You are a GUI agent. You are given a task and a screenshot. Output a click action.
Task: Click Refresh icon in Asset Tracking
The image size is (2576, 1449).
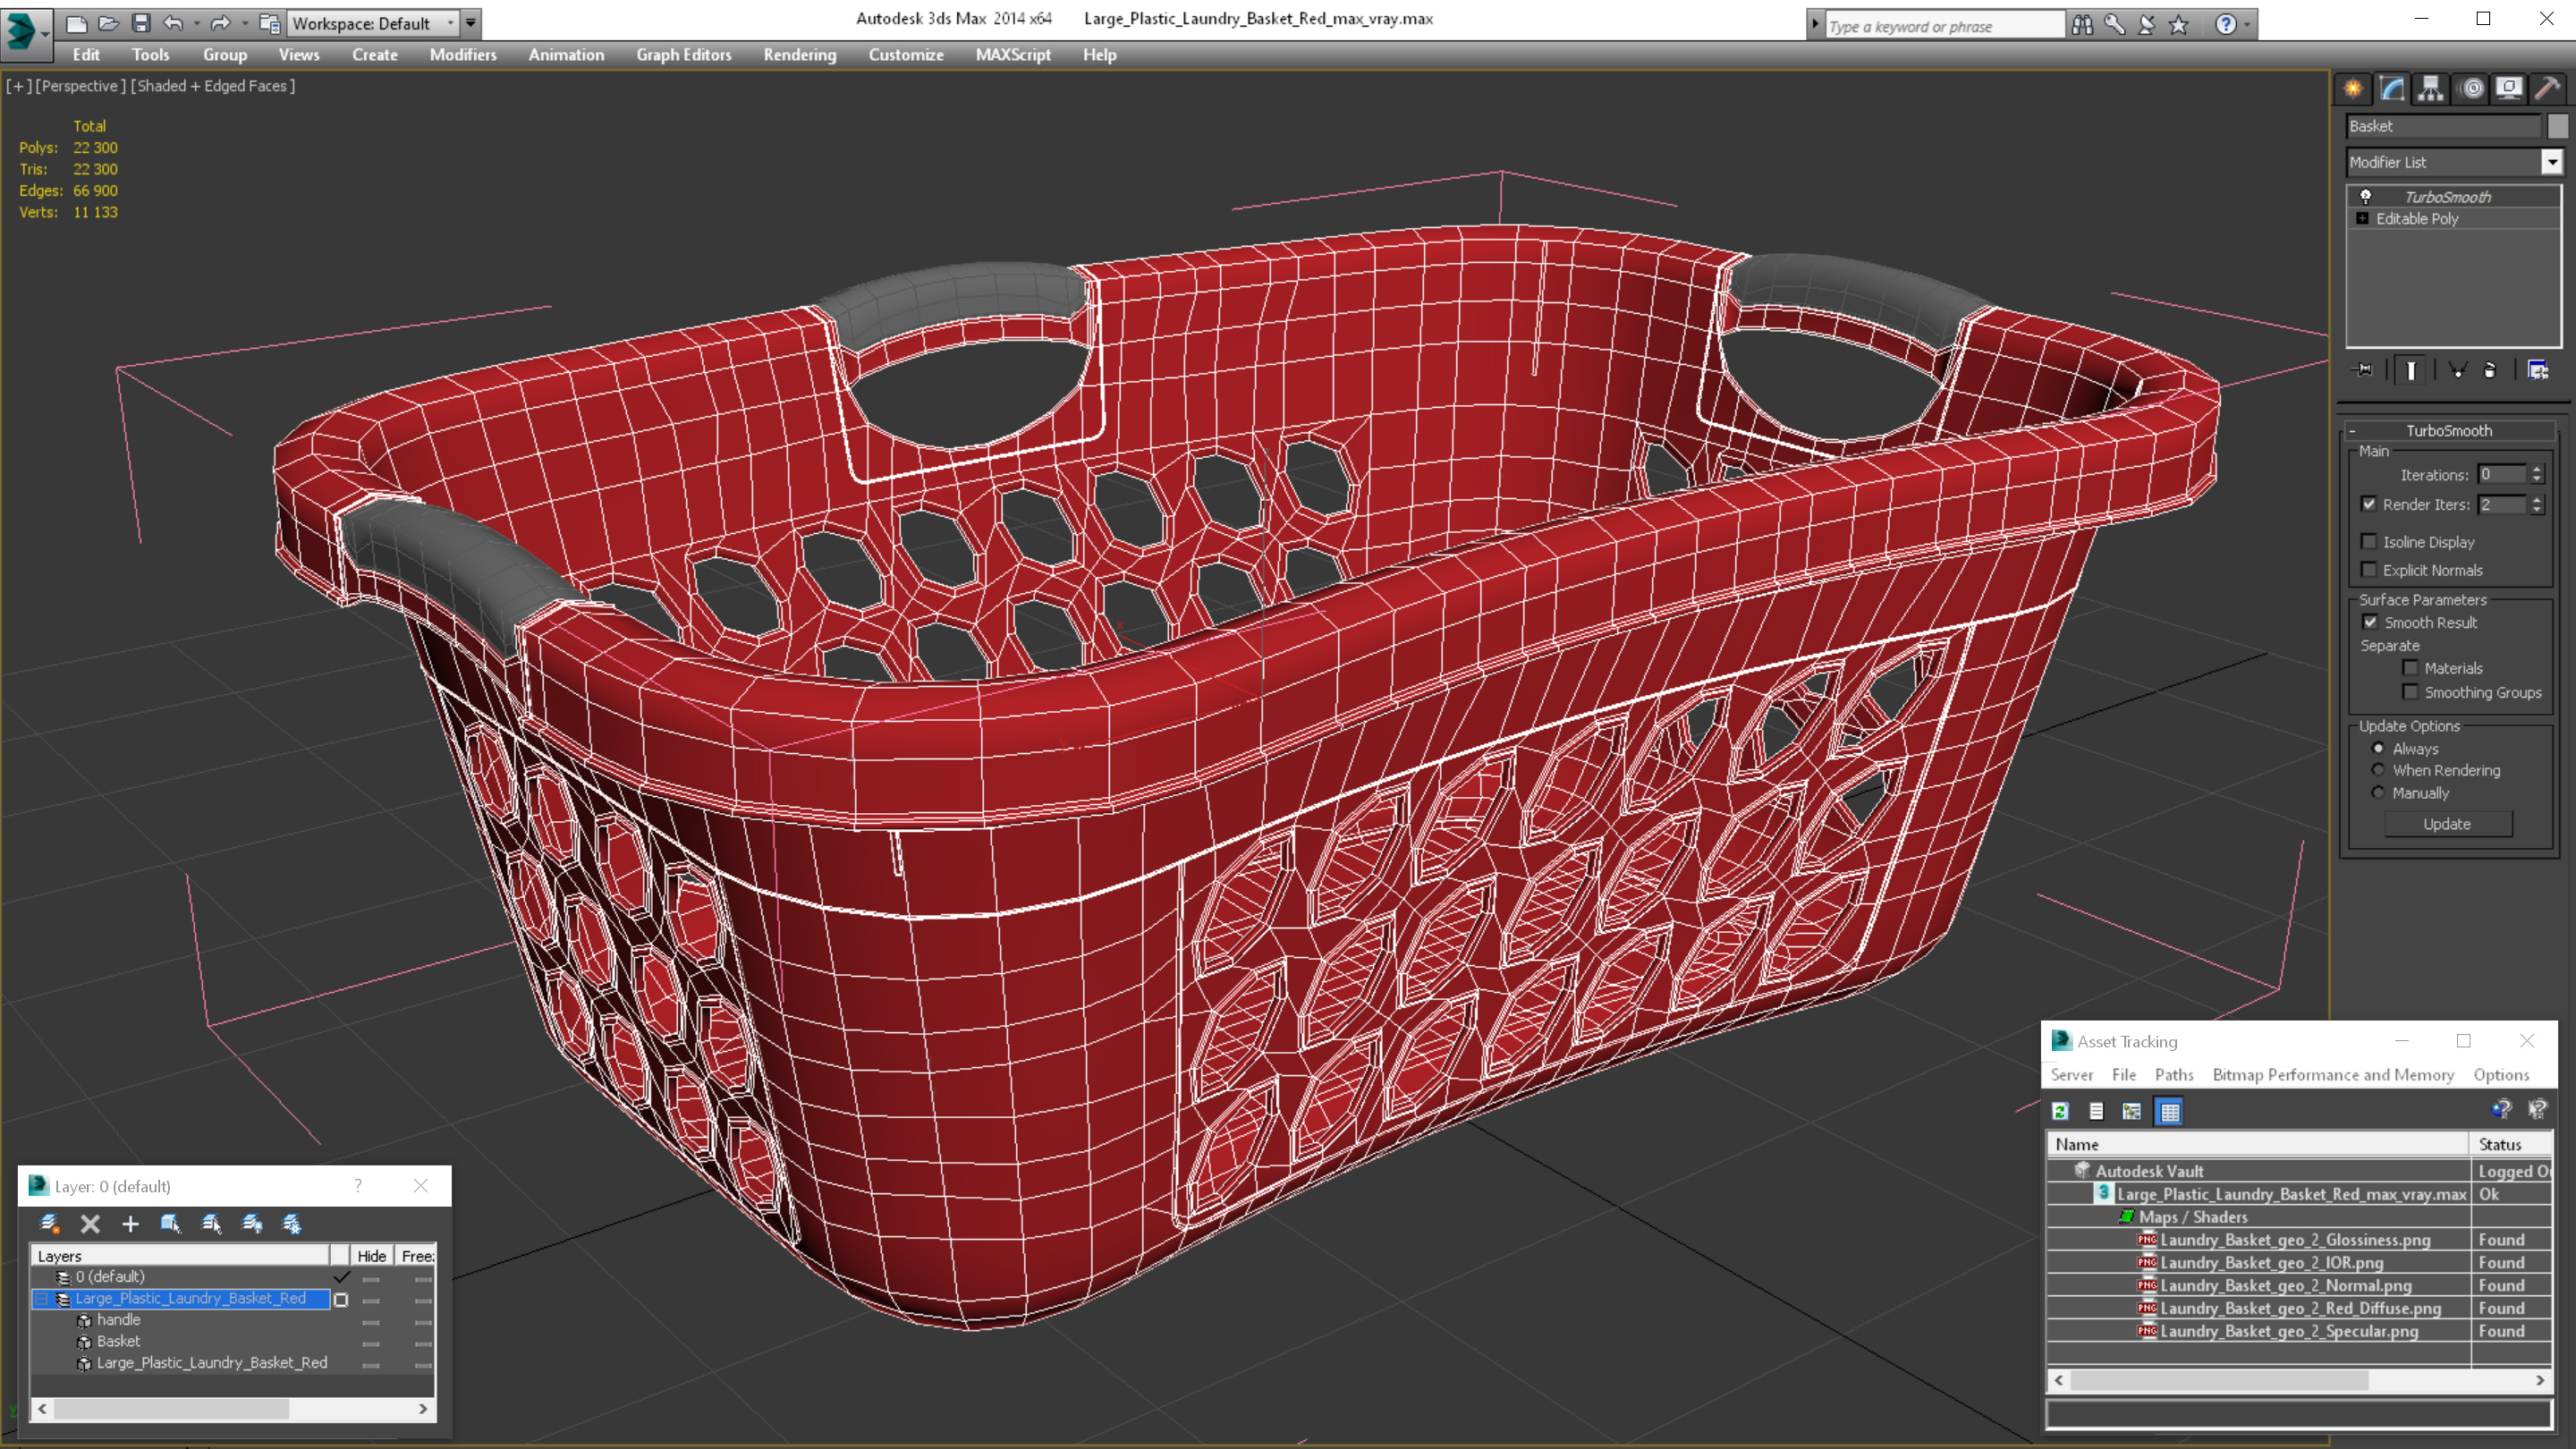[x=2060, y=1111]
